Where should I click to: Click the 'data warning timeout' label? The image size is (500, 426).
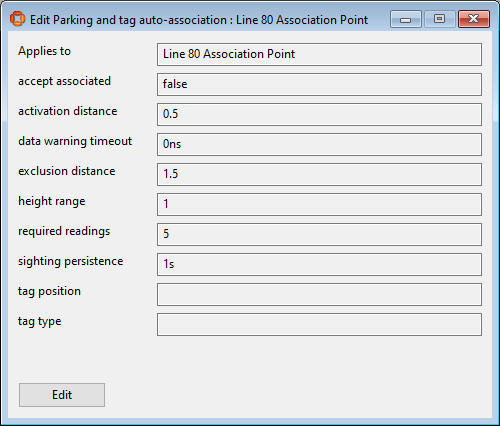75,141
